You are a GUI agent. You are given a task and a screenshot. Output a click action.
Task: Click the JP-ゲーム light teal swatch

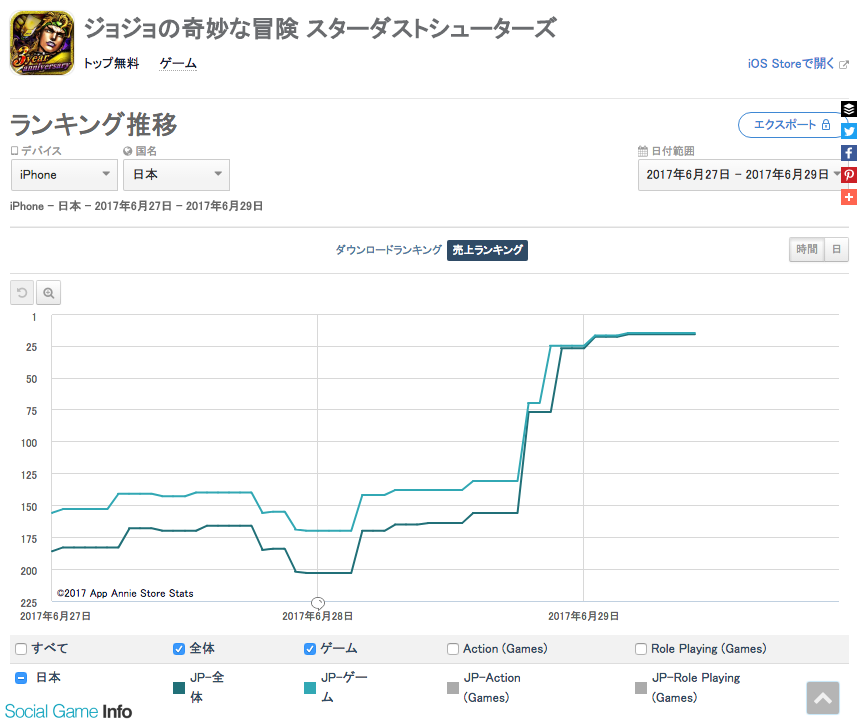click(310, 688)
